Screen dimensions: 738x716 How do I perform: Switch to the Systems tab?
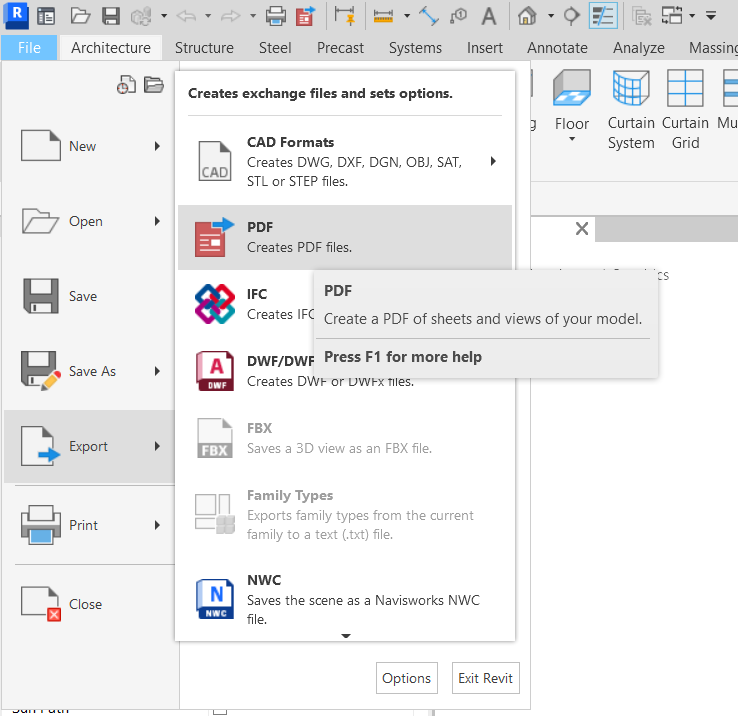point(415,48)
